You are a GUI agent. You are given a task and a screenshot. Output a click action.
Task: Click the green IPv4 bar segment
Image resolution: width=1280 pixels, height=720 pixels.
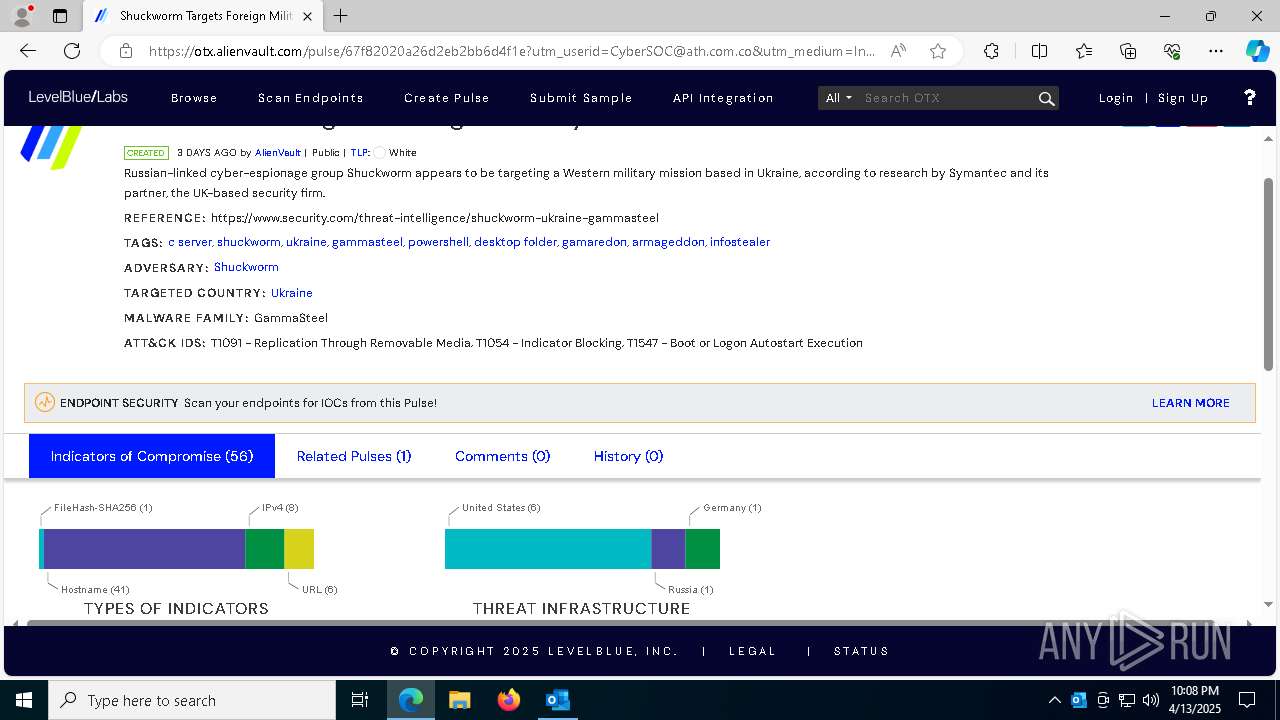(265, 549)
